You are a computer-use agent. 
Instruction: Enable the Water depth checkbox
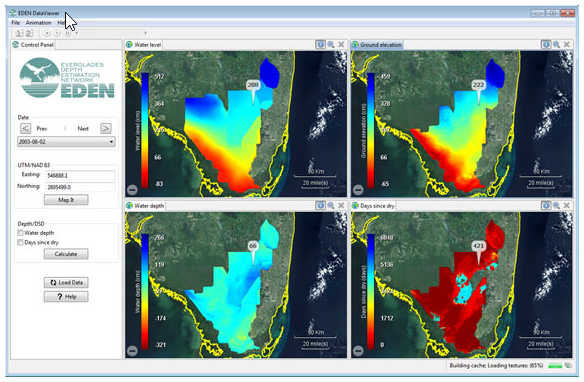(20, 233)
